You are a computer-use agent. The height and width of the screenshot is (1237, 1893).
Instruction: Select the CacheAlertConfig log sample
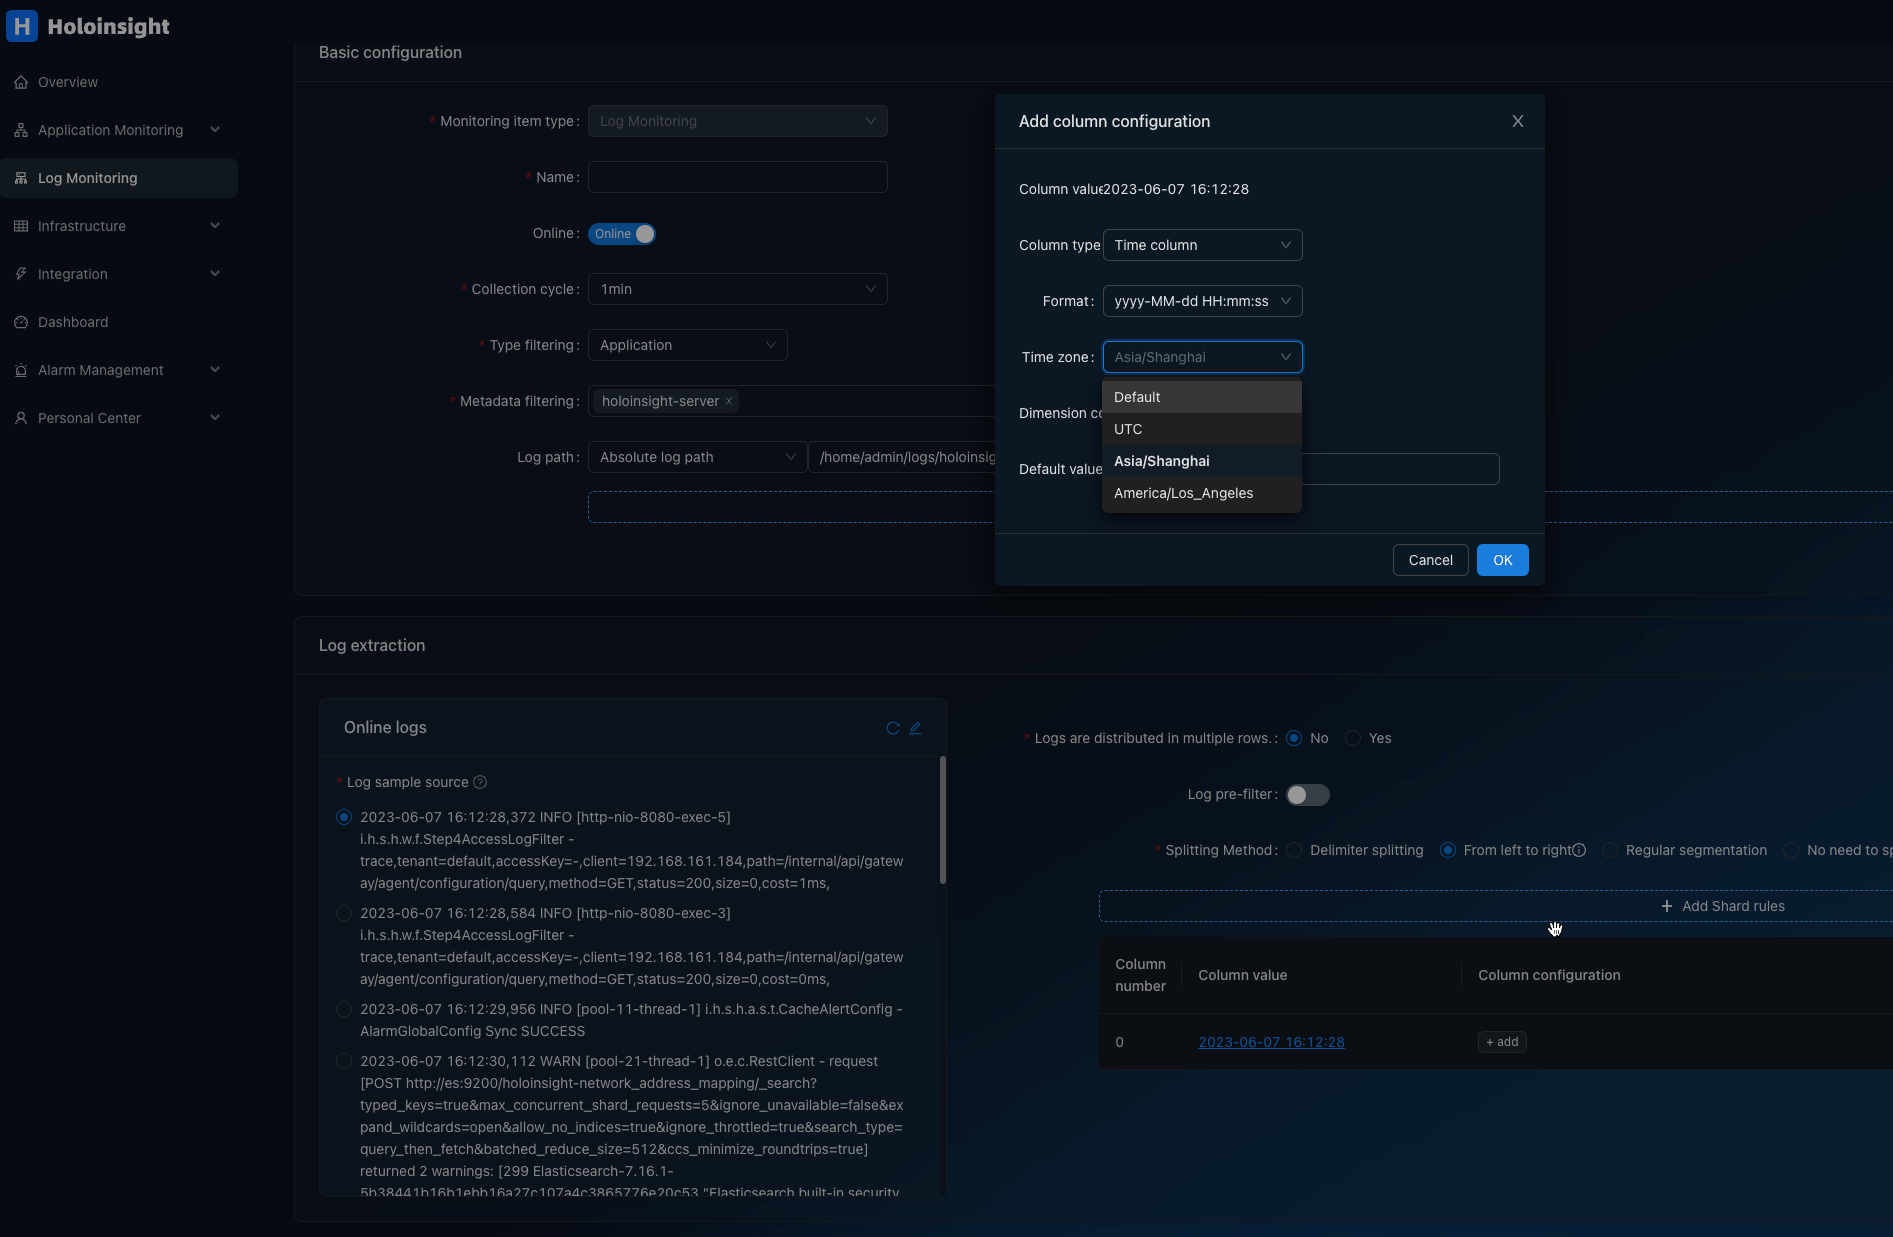click(344, 1009)
